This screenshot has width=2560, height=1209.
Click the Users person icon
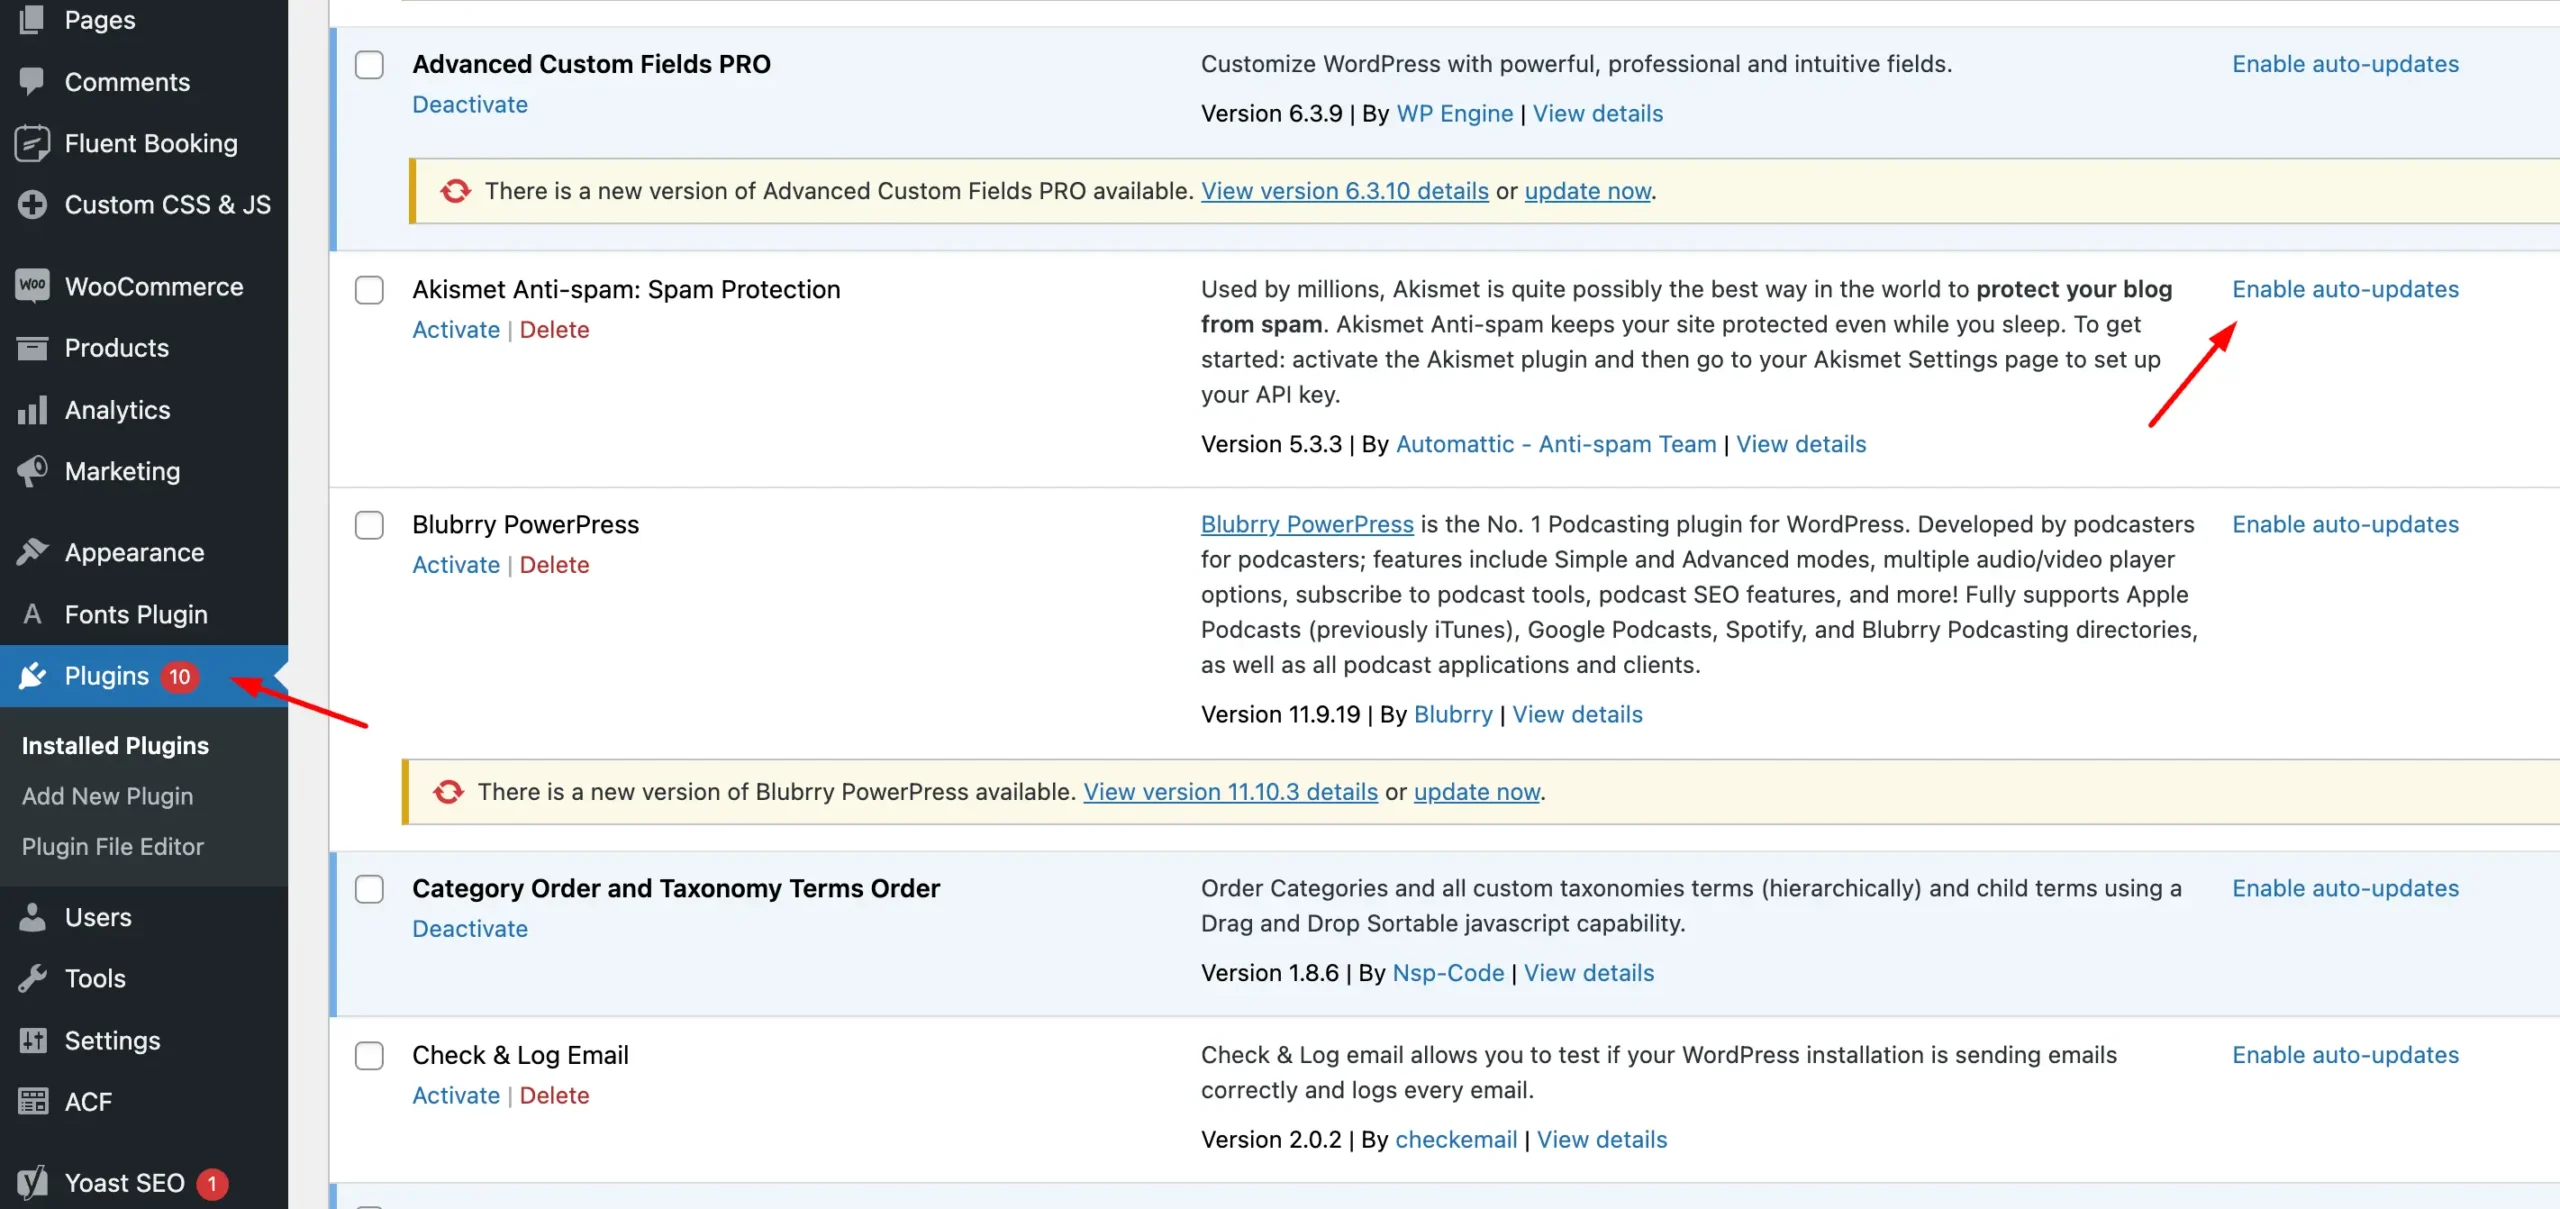[32, 917]
